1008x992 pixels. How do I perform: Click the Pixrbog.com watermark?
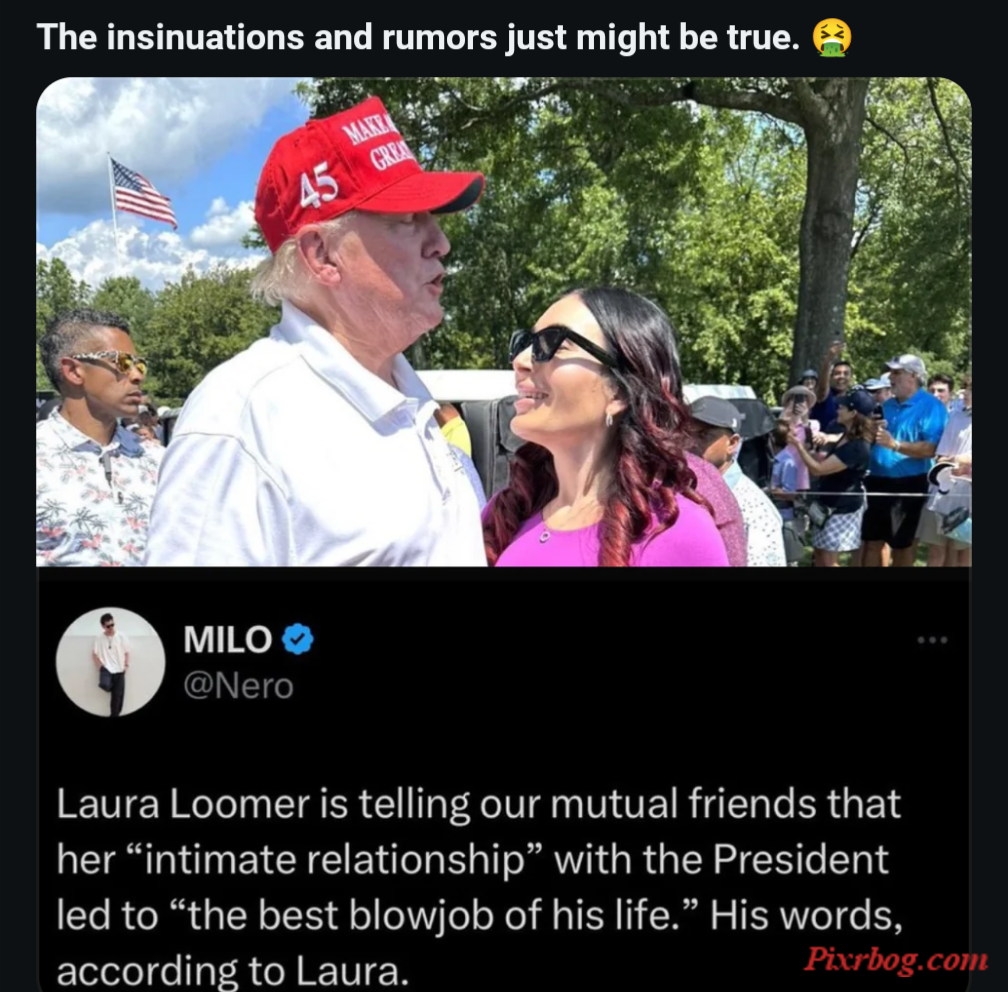point(896,959)
